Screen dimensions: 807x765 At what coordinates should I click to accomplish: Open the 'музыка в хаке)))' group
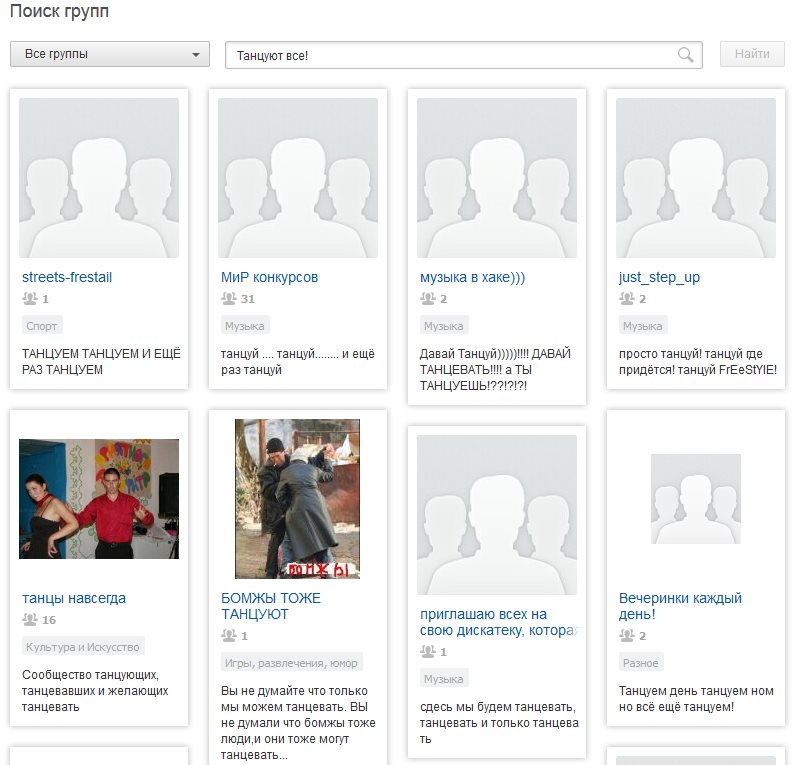(x=472, y=277)
